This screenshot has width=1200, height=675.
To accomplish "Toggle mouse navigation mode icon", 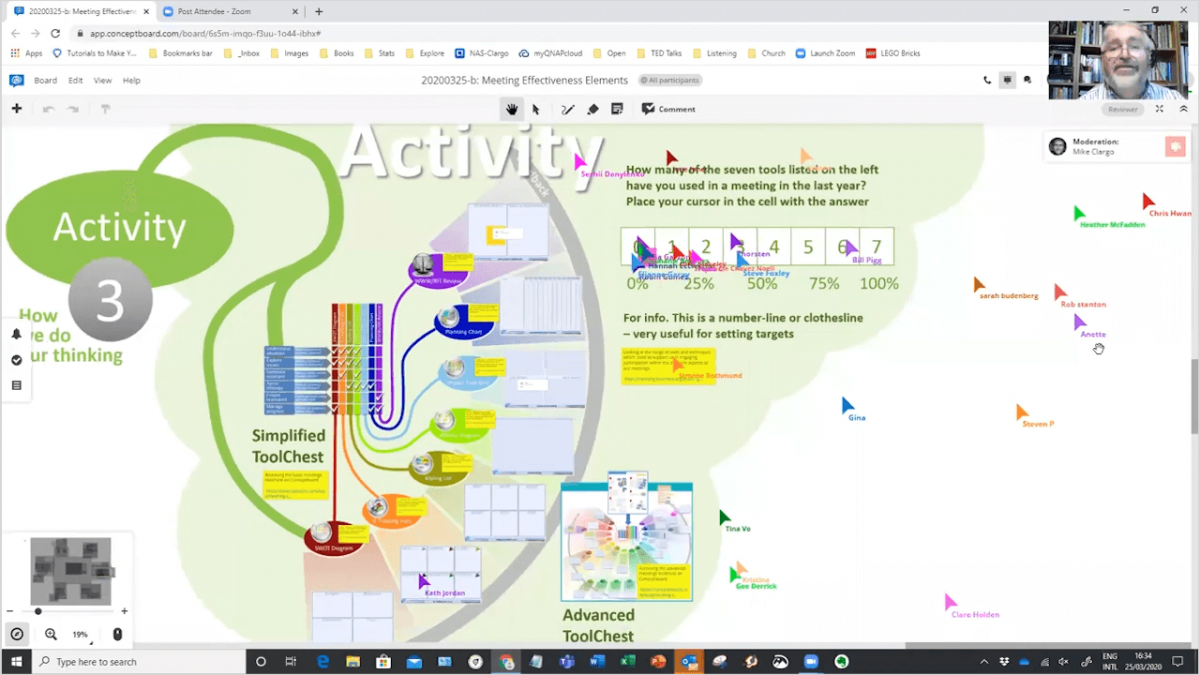I will pos(117,634).
